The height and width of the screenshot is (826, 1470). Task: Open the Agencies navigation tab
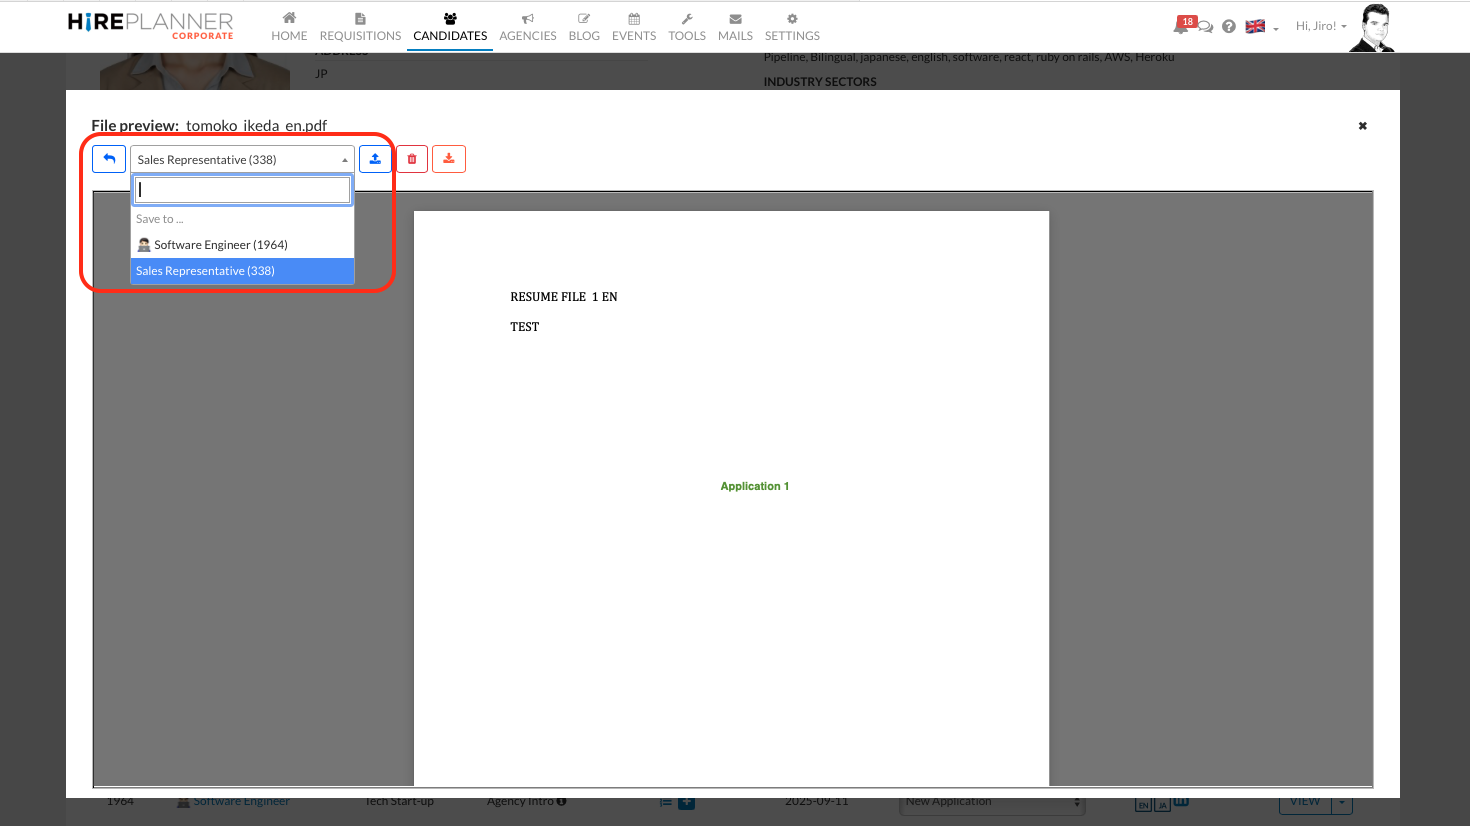(527, 27)
